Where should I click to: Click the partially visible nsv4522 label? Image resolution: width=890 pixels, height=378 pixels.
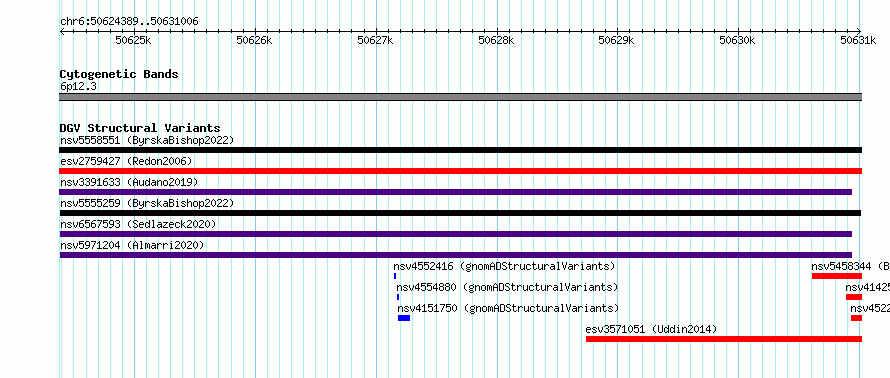click(x=870, y=308)
